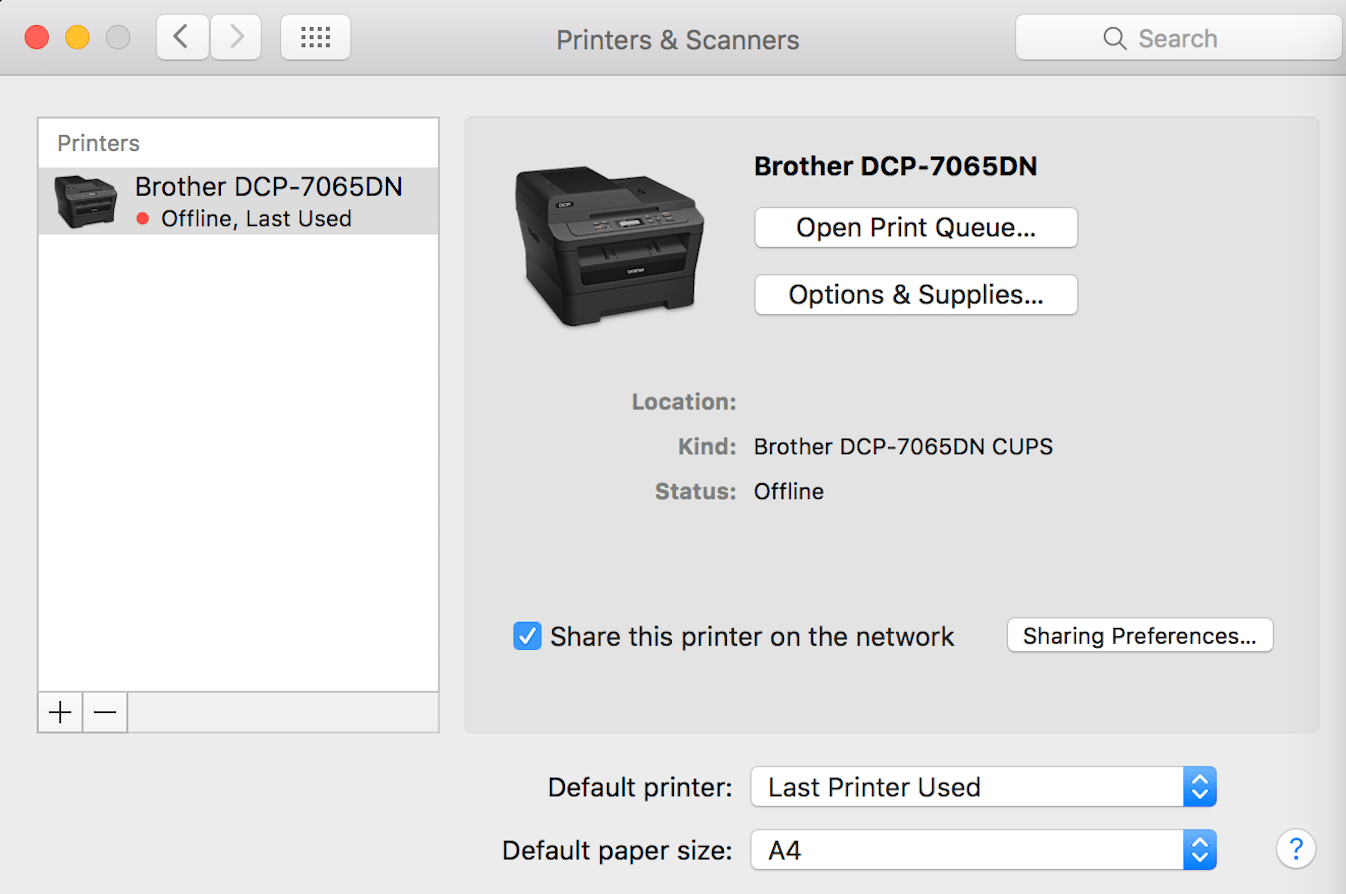Viewport: 1346px width, 894px height.
Task: Click the printer preview image for Brother DCP-7065DN
Action: [x=610, y=243]
